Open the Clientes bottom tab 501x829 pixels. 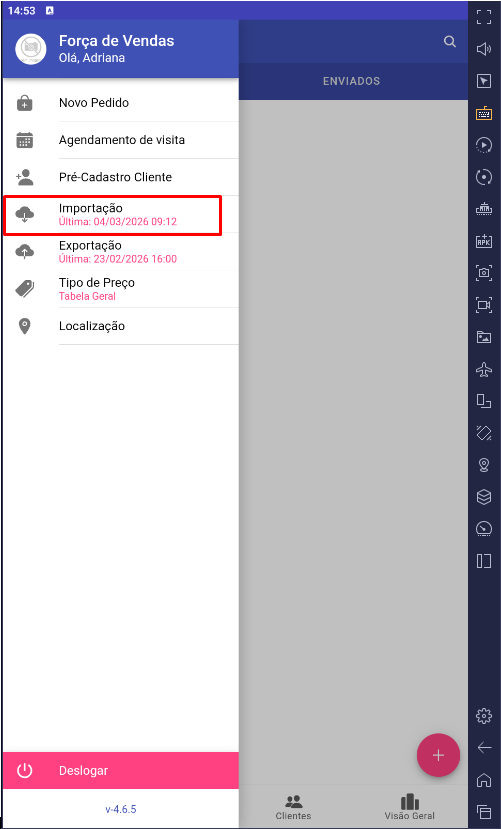pos(293,807)
